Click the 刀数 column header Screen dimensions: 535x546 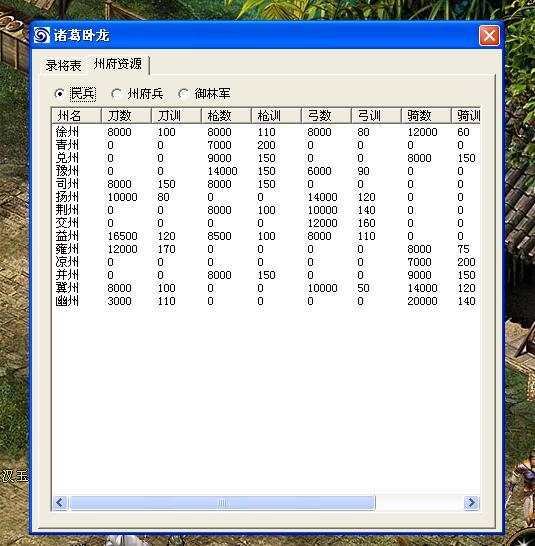coord(126,116)
